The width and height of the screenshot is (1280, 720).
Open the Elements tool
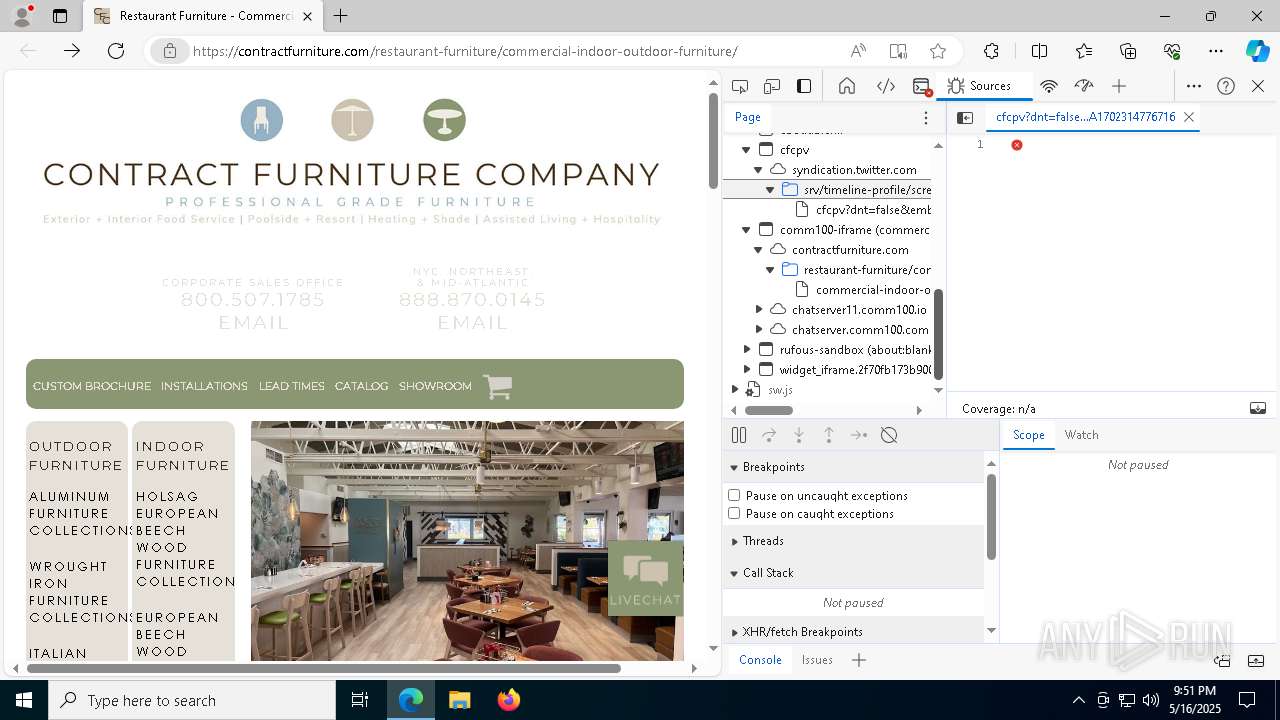tap(886, 86)
